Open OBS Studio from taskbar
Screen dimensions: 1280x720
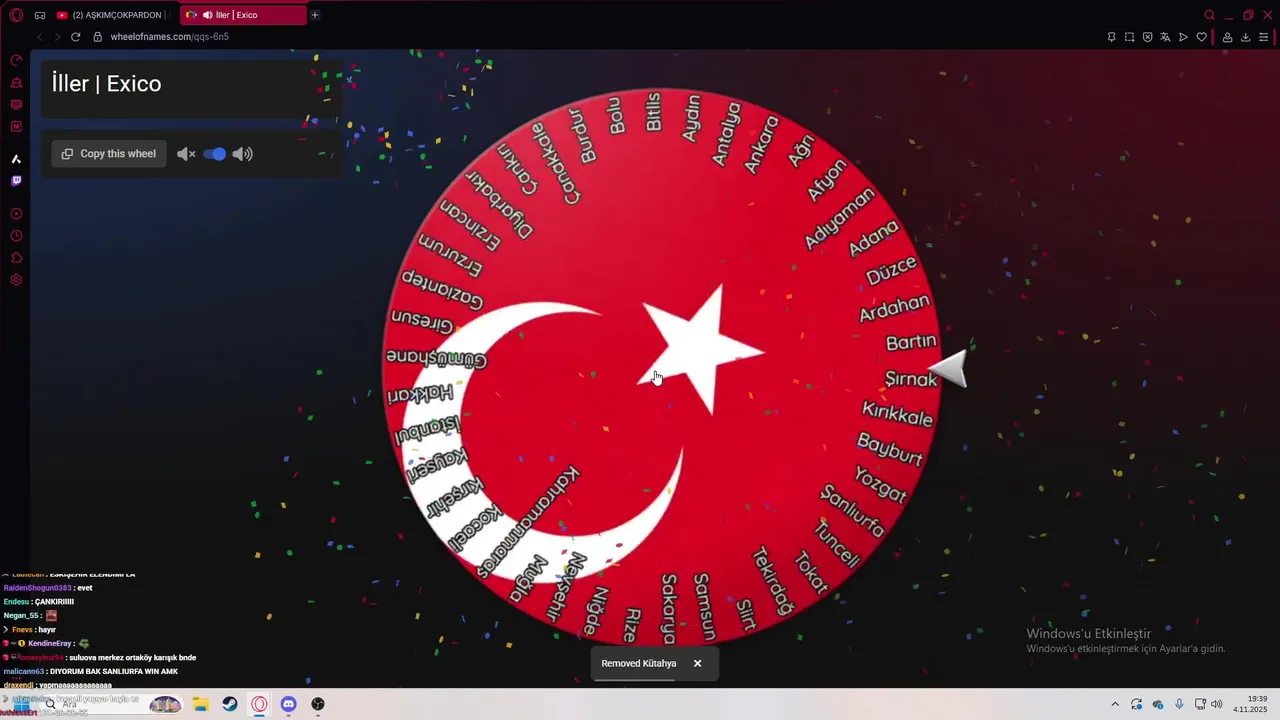tap(318, 704)
